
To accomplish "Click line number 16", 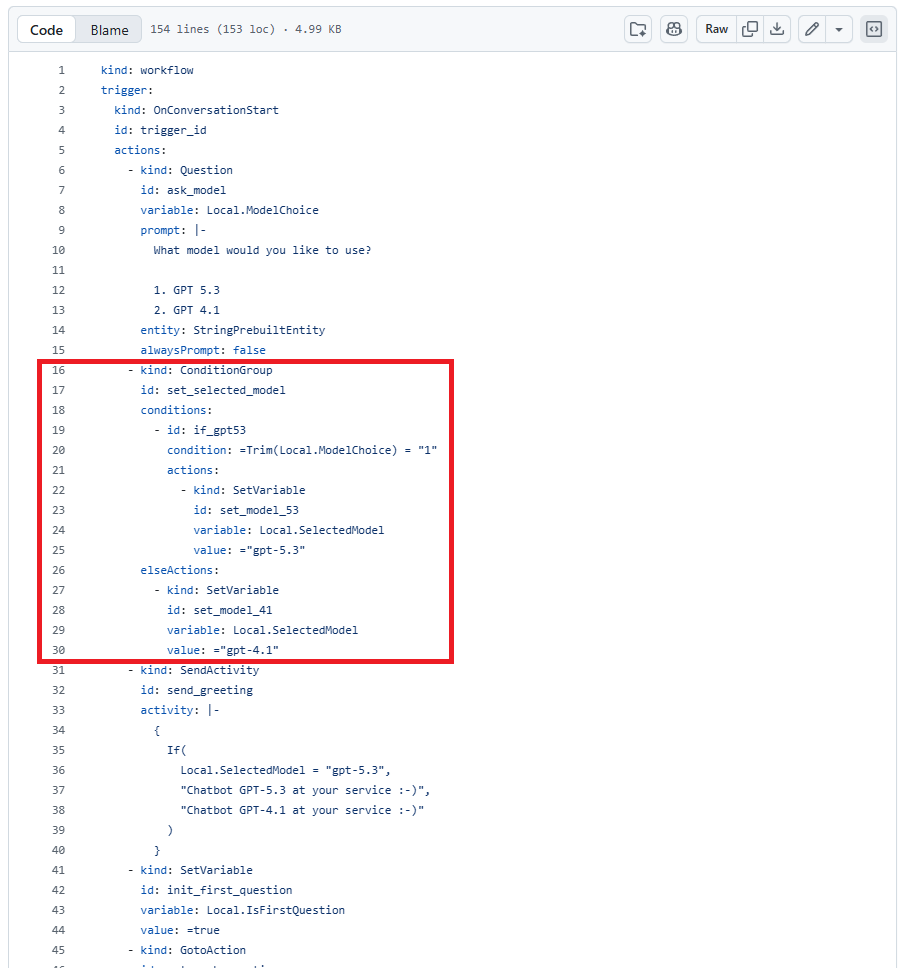I will coord(58,370).
